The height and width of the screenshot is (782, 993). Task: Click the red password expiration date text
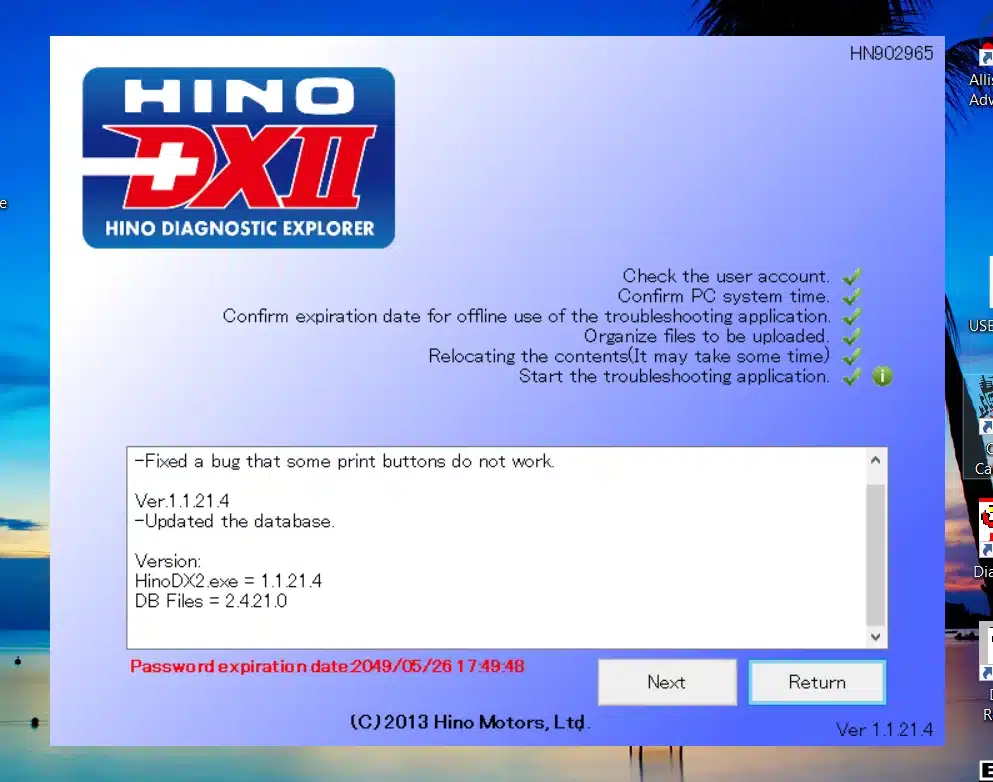[327, 666]
